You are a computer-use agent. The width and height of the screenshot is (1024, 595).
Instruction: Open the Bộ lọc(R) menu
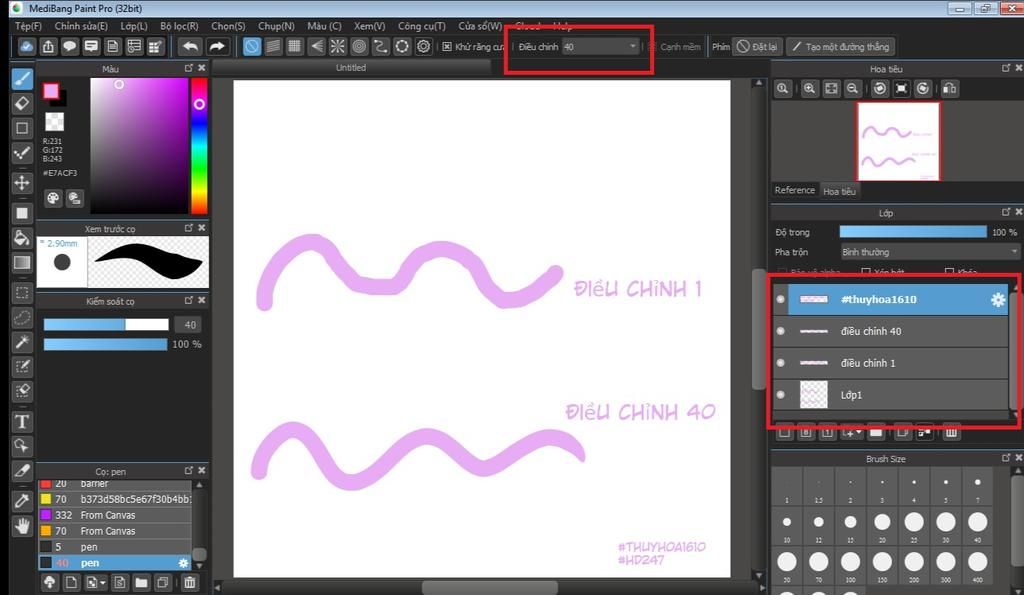point(179,26)
